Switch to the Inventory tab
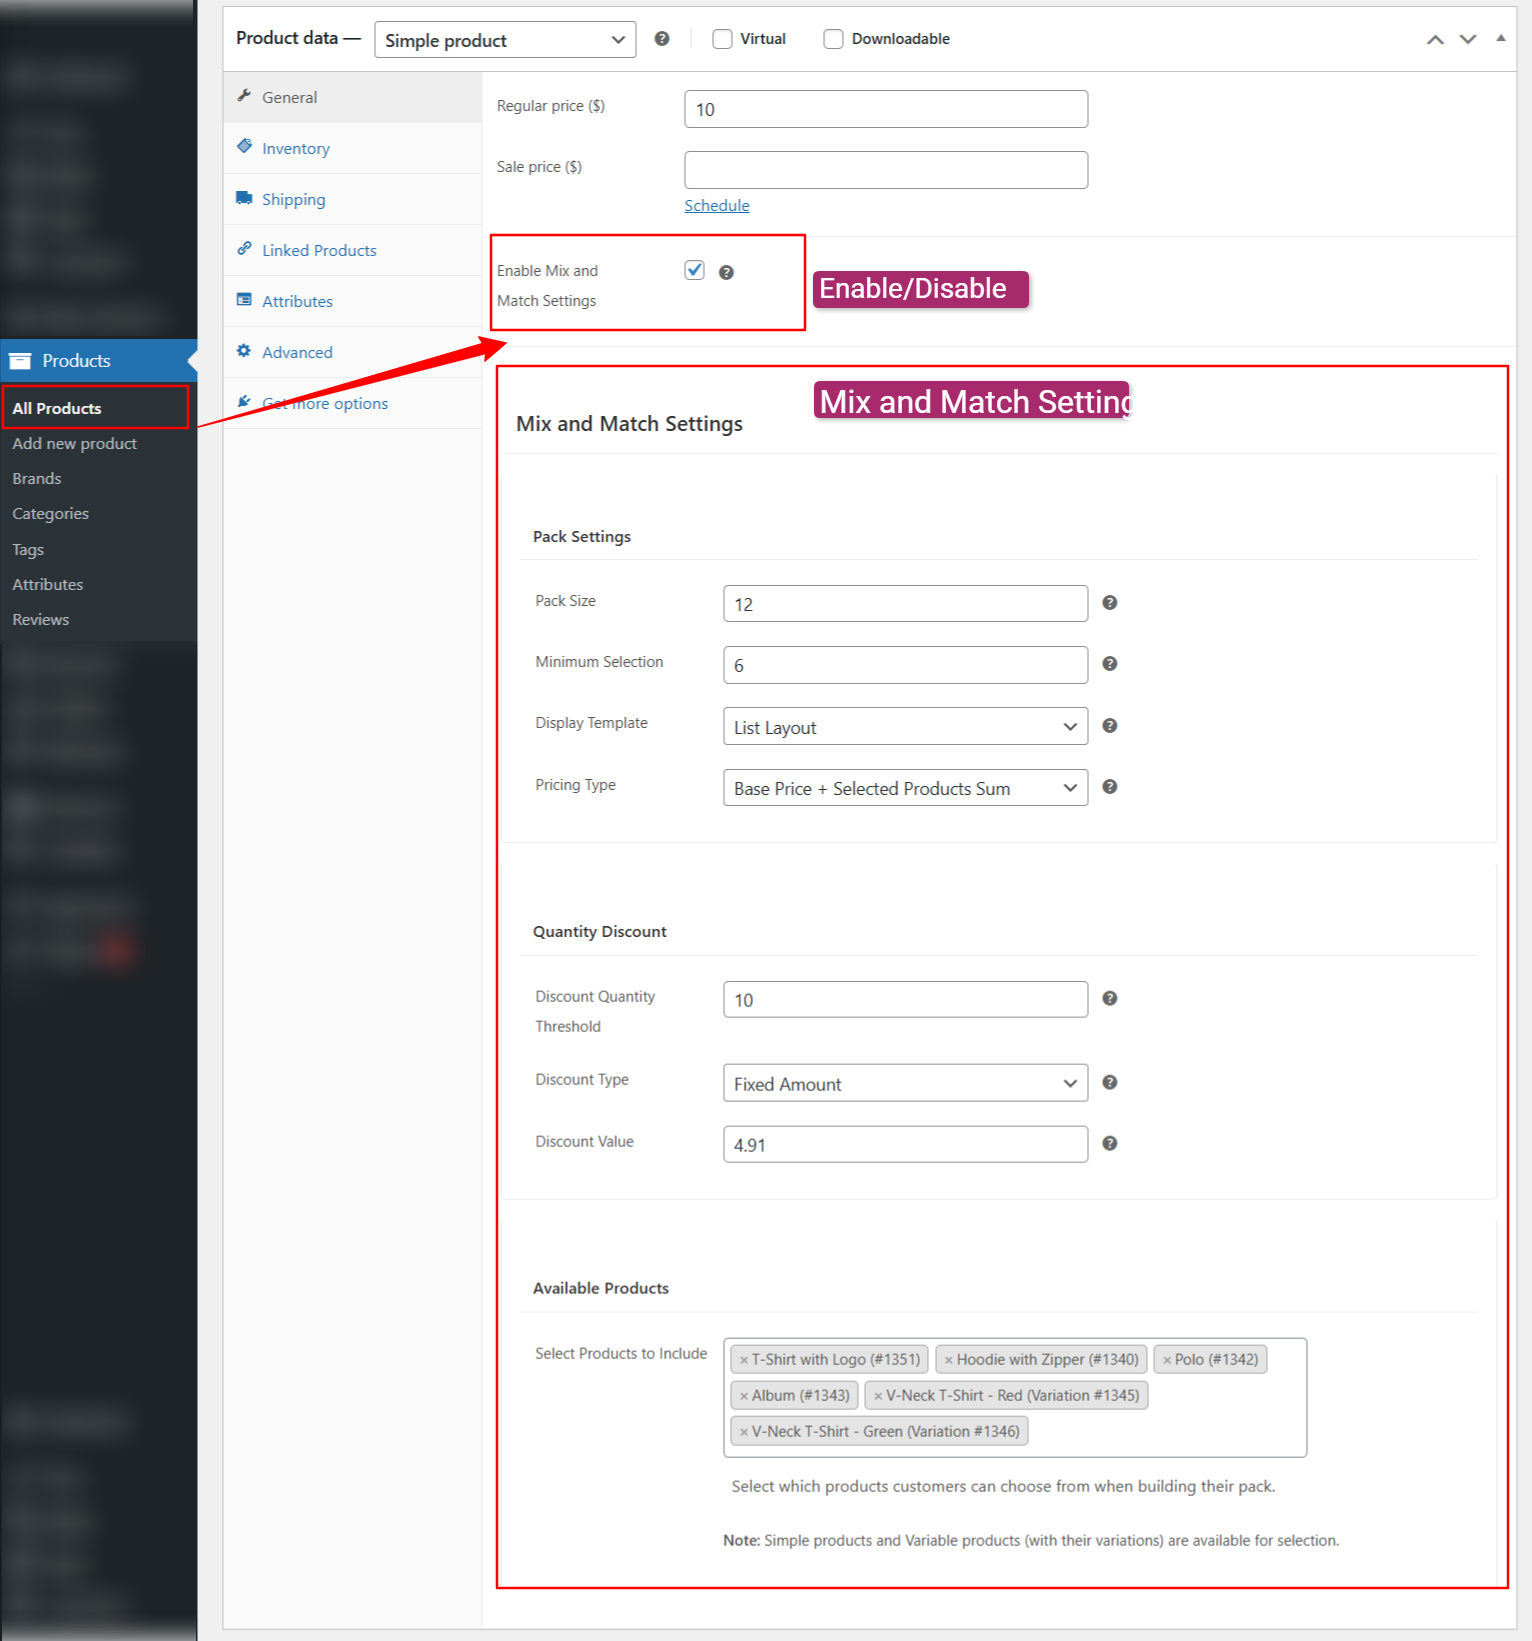The width and height of the screenshot is (1532, 1641). (x=352, y=148)
